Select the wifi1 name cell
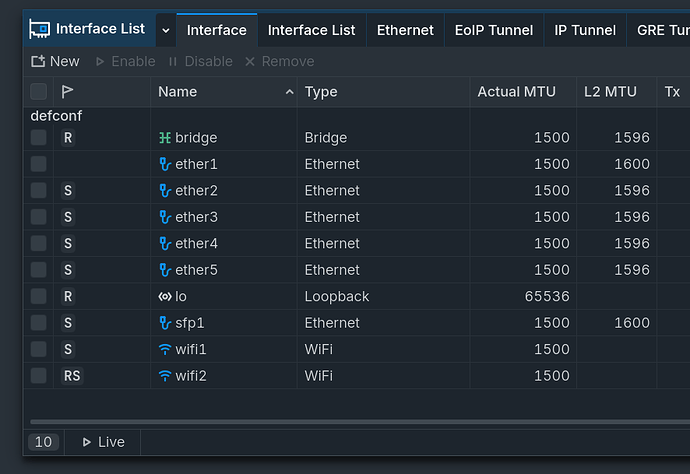The image size is (690, 474). (224, 349)
